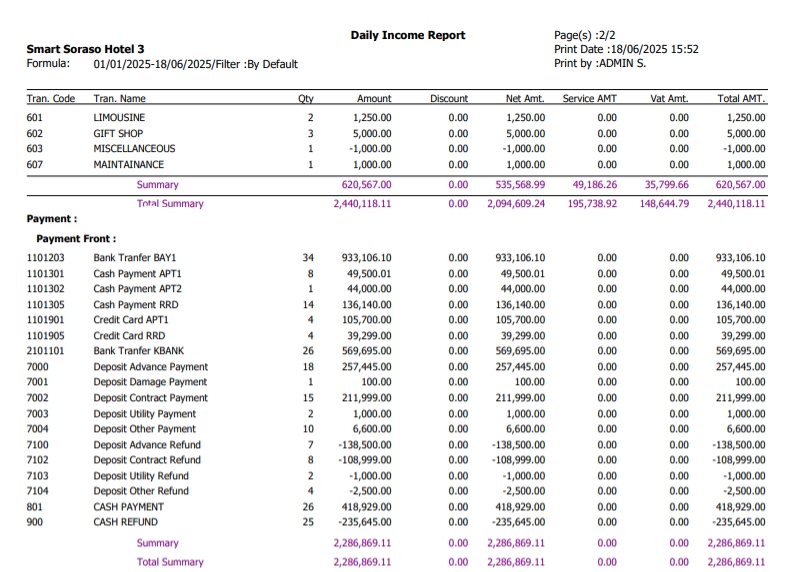This screenshot has width=785, height=572.
Task: Click the Daily Income Report title
Action: 407,36
